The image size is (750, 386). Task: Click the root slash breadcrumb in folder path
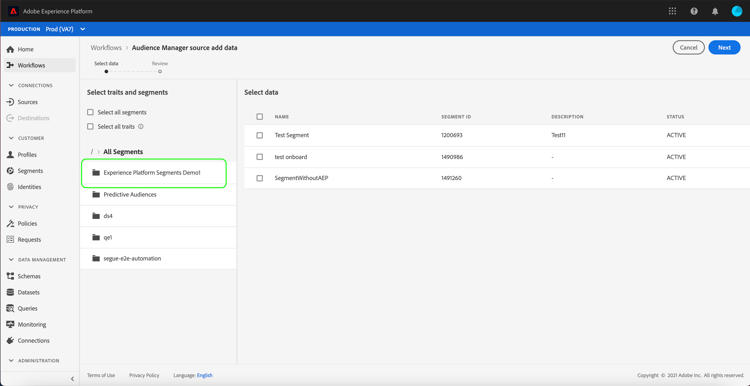tap(91, 152)
